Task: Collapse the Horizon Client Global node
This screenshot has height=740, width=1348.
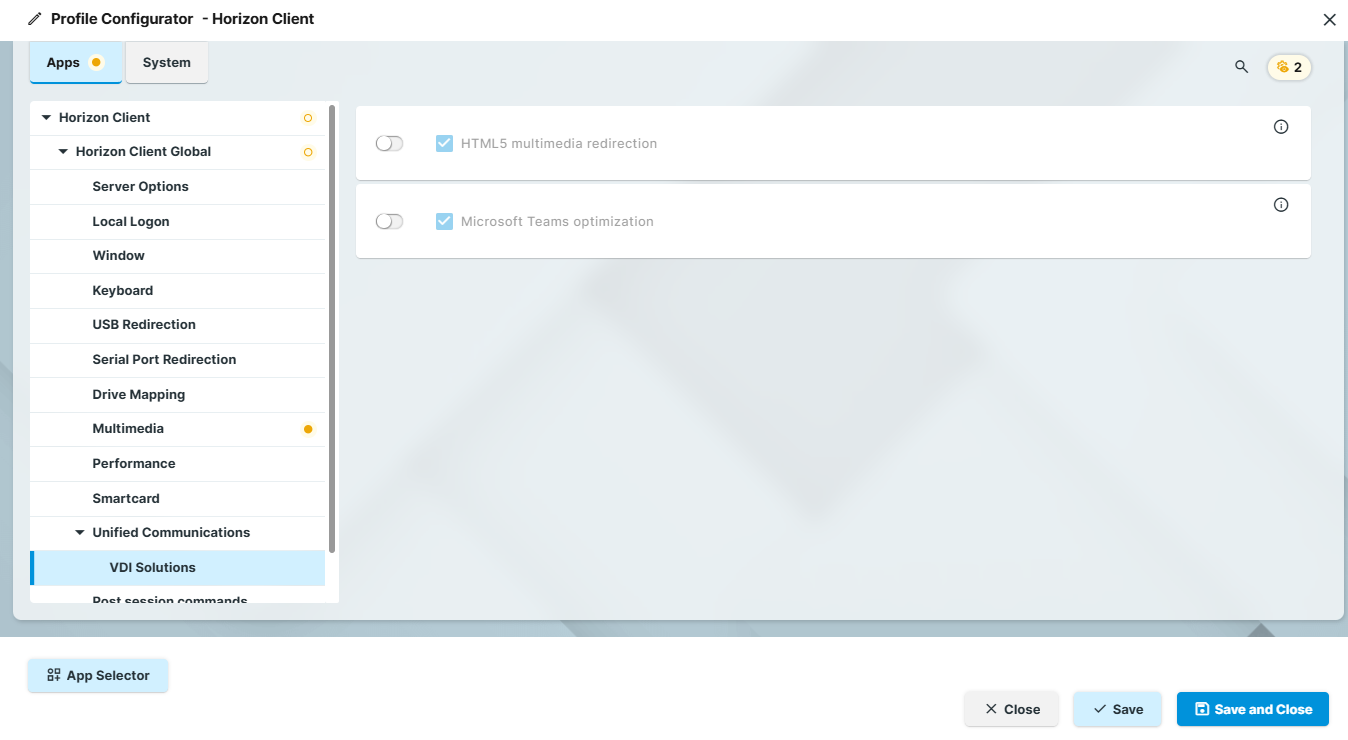Action: point(63,152)
